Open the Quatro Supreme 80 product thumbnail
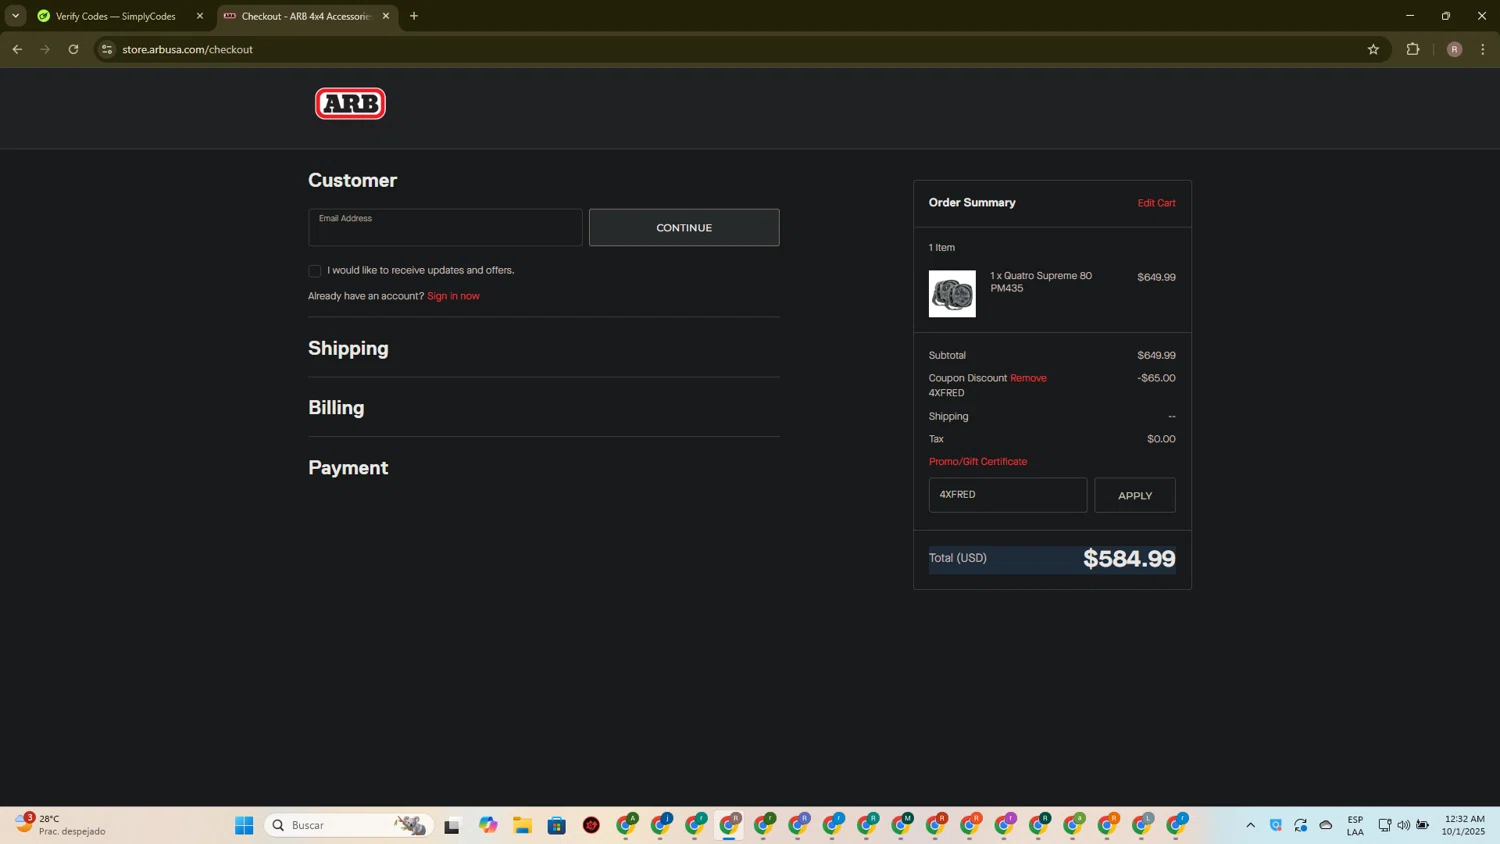Viewport: 1500px width, 844px height. pos(952,294)
